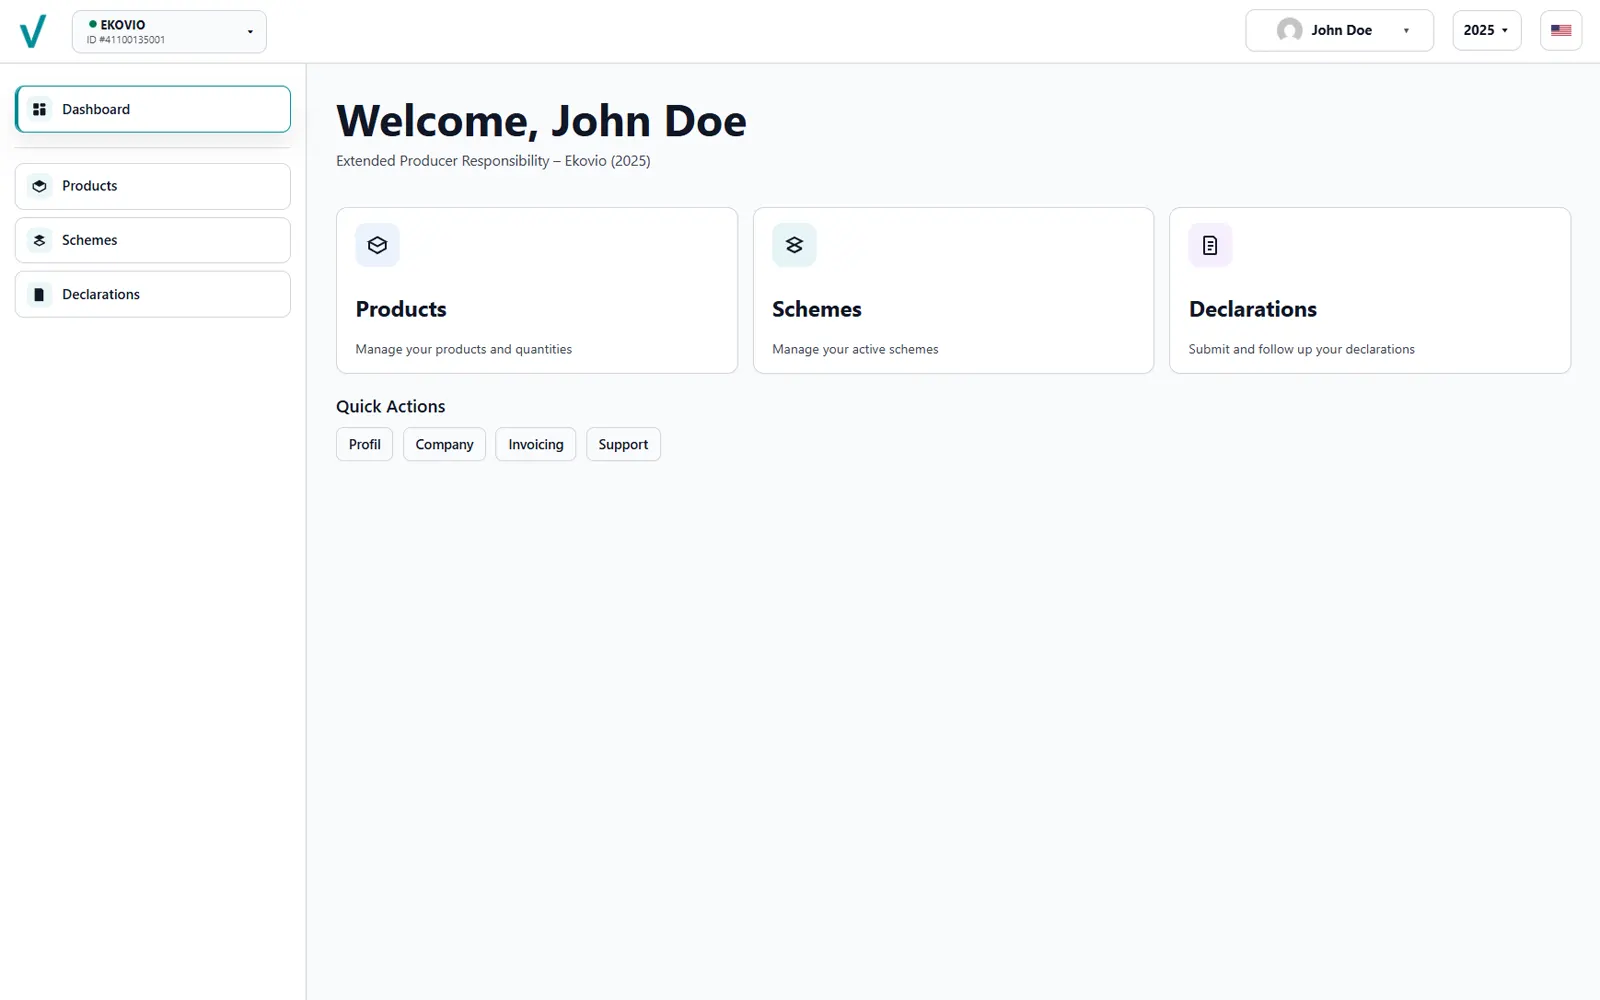Click the John Doe avatar image
The width and height of the screenshot is (1600, 1000).
1289,30
